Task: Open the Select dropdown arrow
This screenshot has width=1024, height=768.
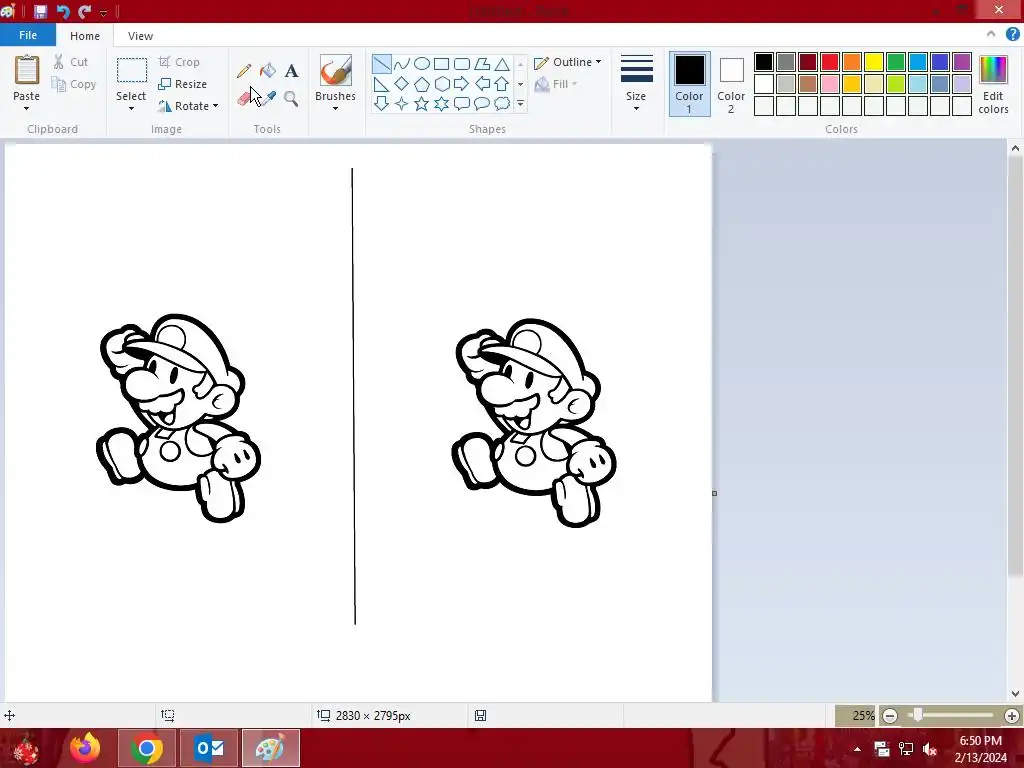Action: click(x=131, y=108)
